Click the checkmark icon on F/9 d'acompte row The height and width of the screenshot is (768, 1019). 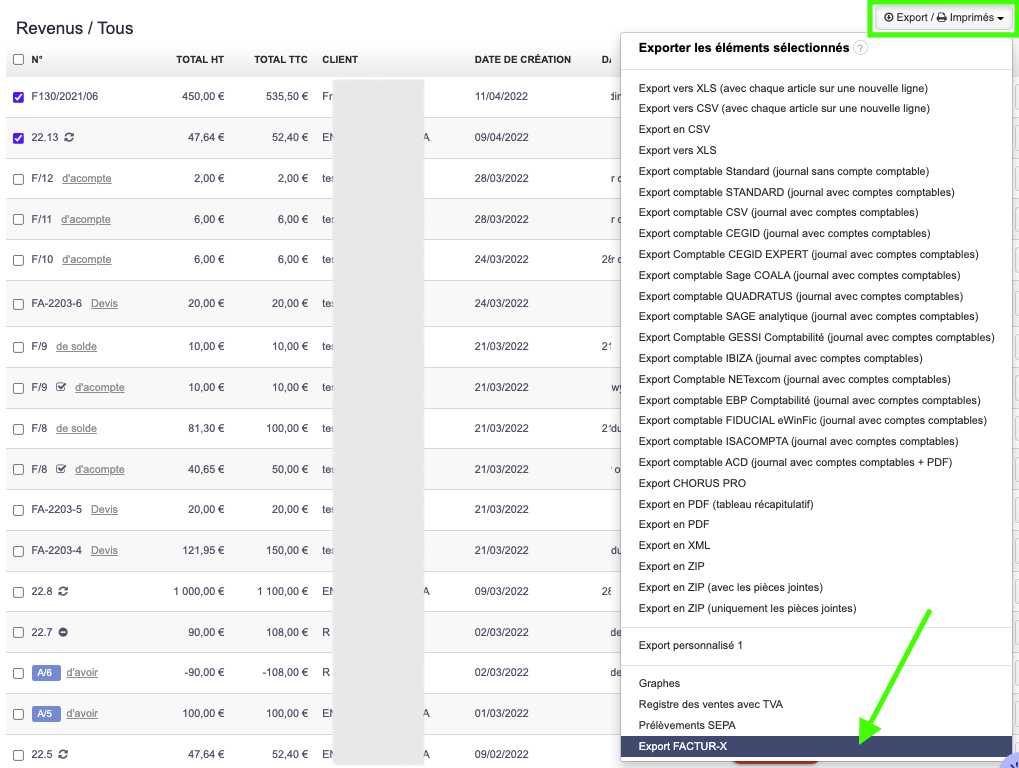(x=61, y=387)
